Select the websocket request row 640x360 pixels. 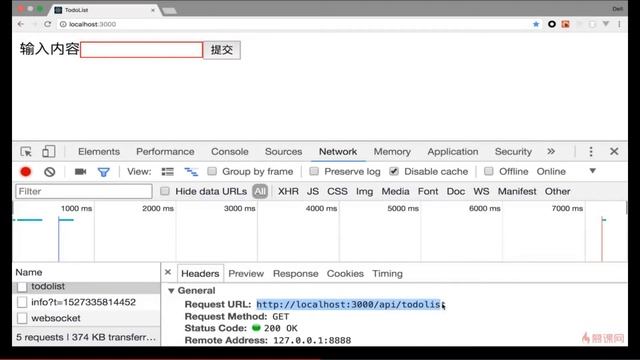(87, 318)
